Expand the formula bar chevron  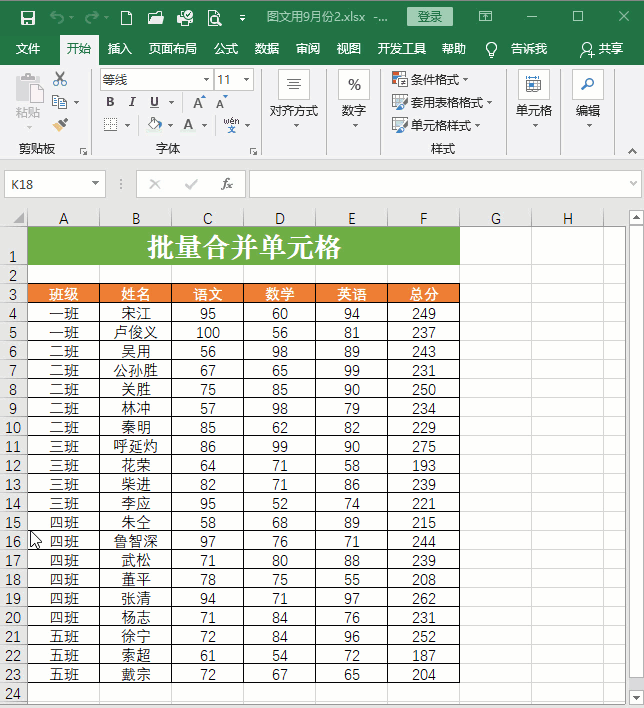tap(634, 184)
